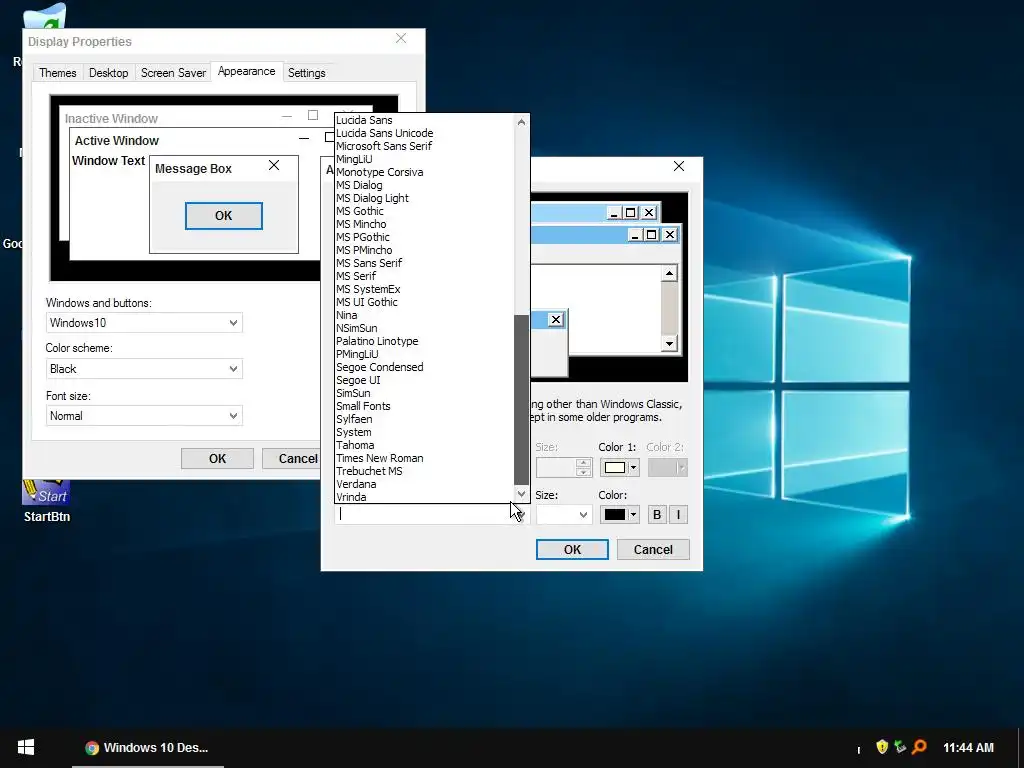Click the font list scroll down arrow

click(521, 494)
